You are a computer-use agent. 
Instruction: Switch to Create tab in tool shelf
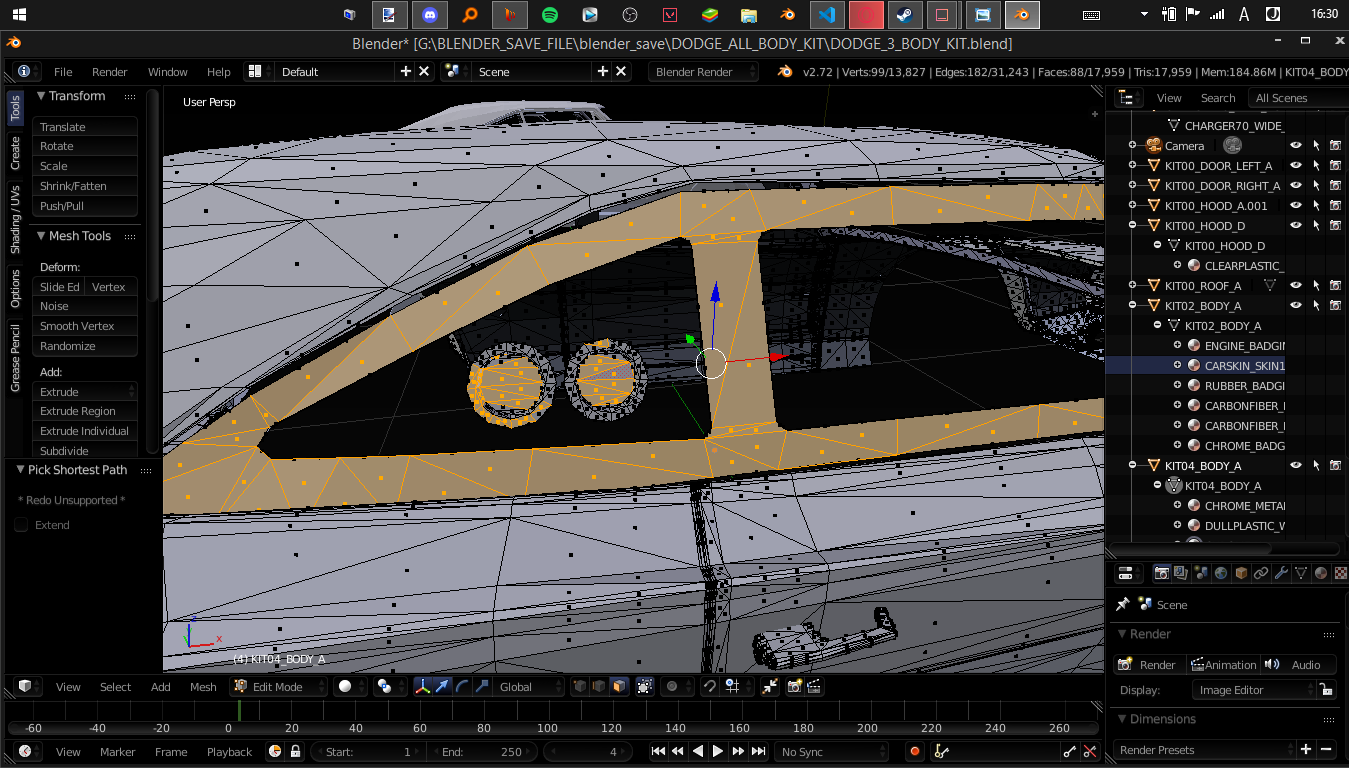[15, 153]
